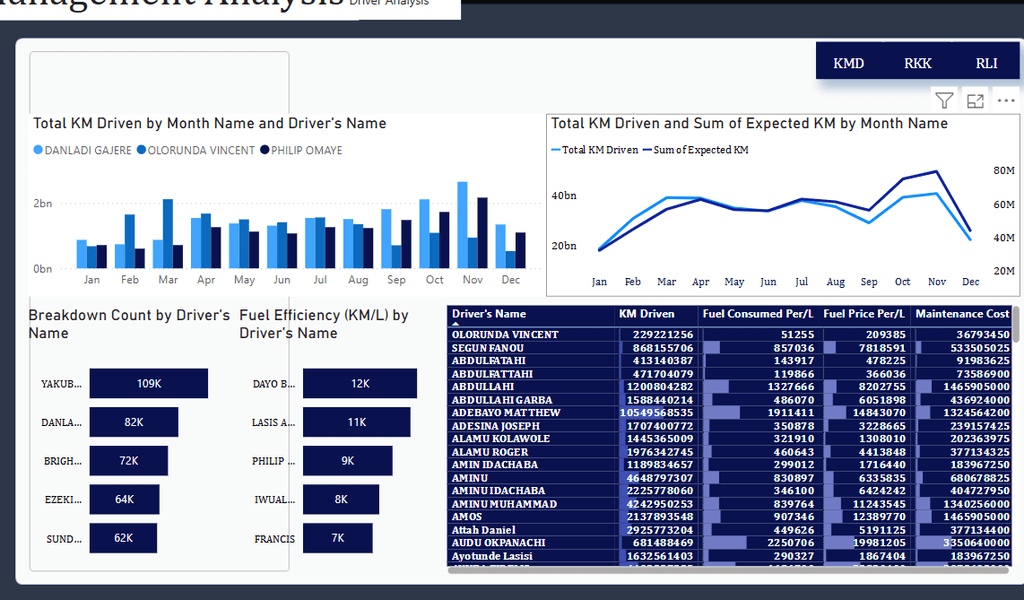Click the Jul label on line chart axis

tap(801, 282)
